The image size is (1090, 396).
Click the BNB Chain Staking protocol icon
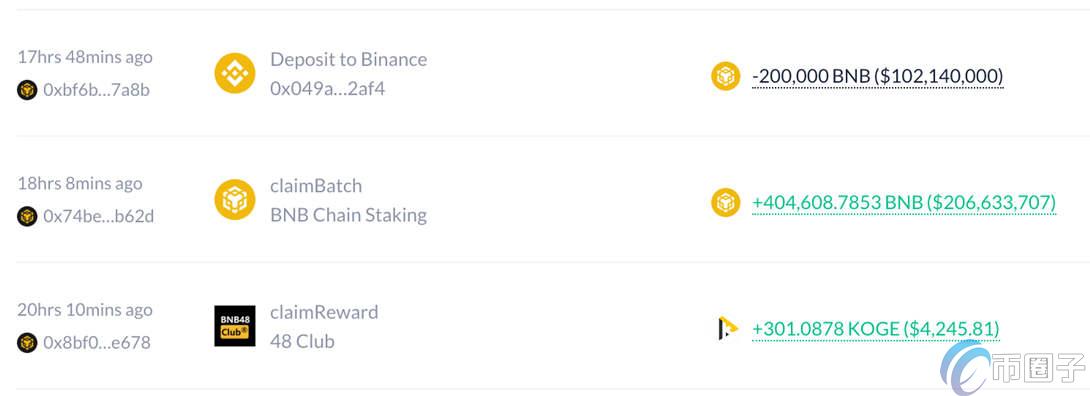235,199
